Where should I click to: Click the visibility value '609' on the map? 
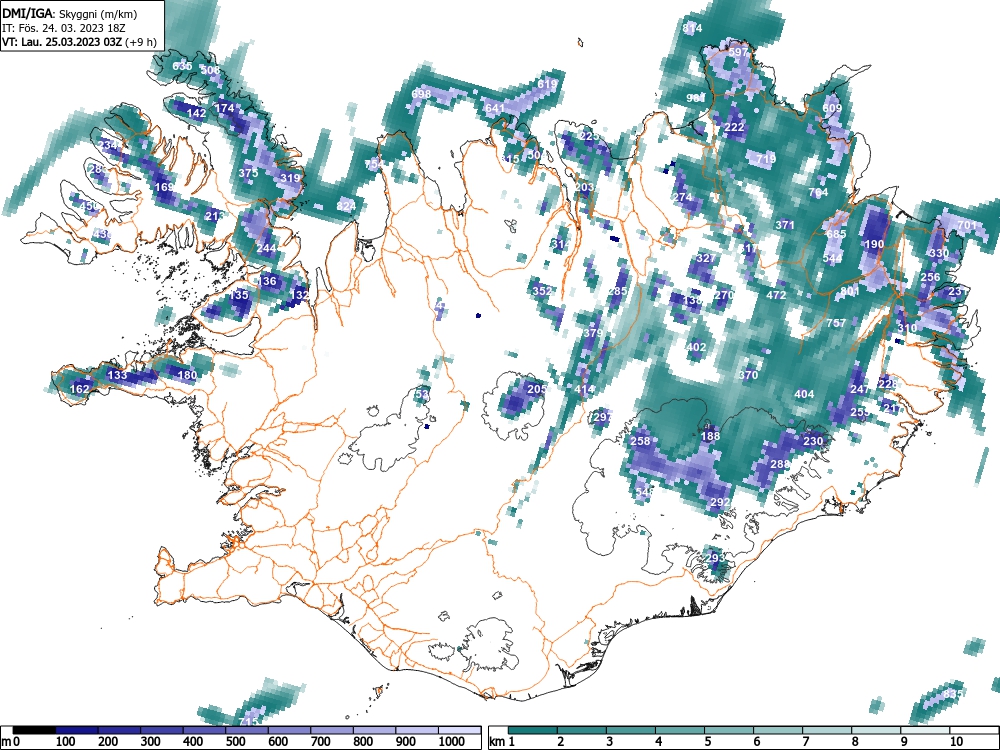(832, 108)
